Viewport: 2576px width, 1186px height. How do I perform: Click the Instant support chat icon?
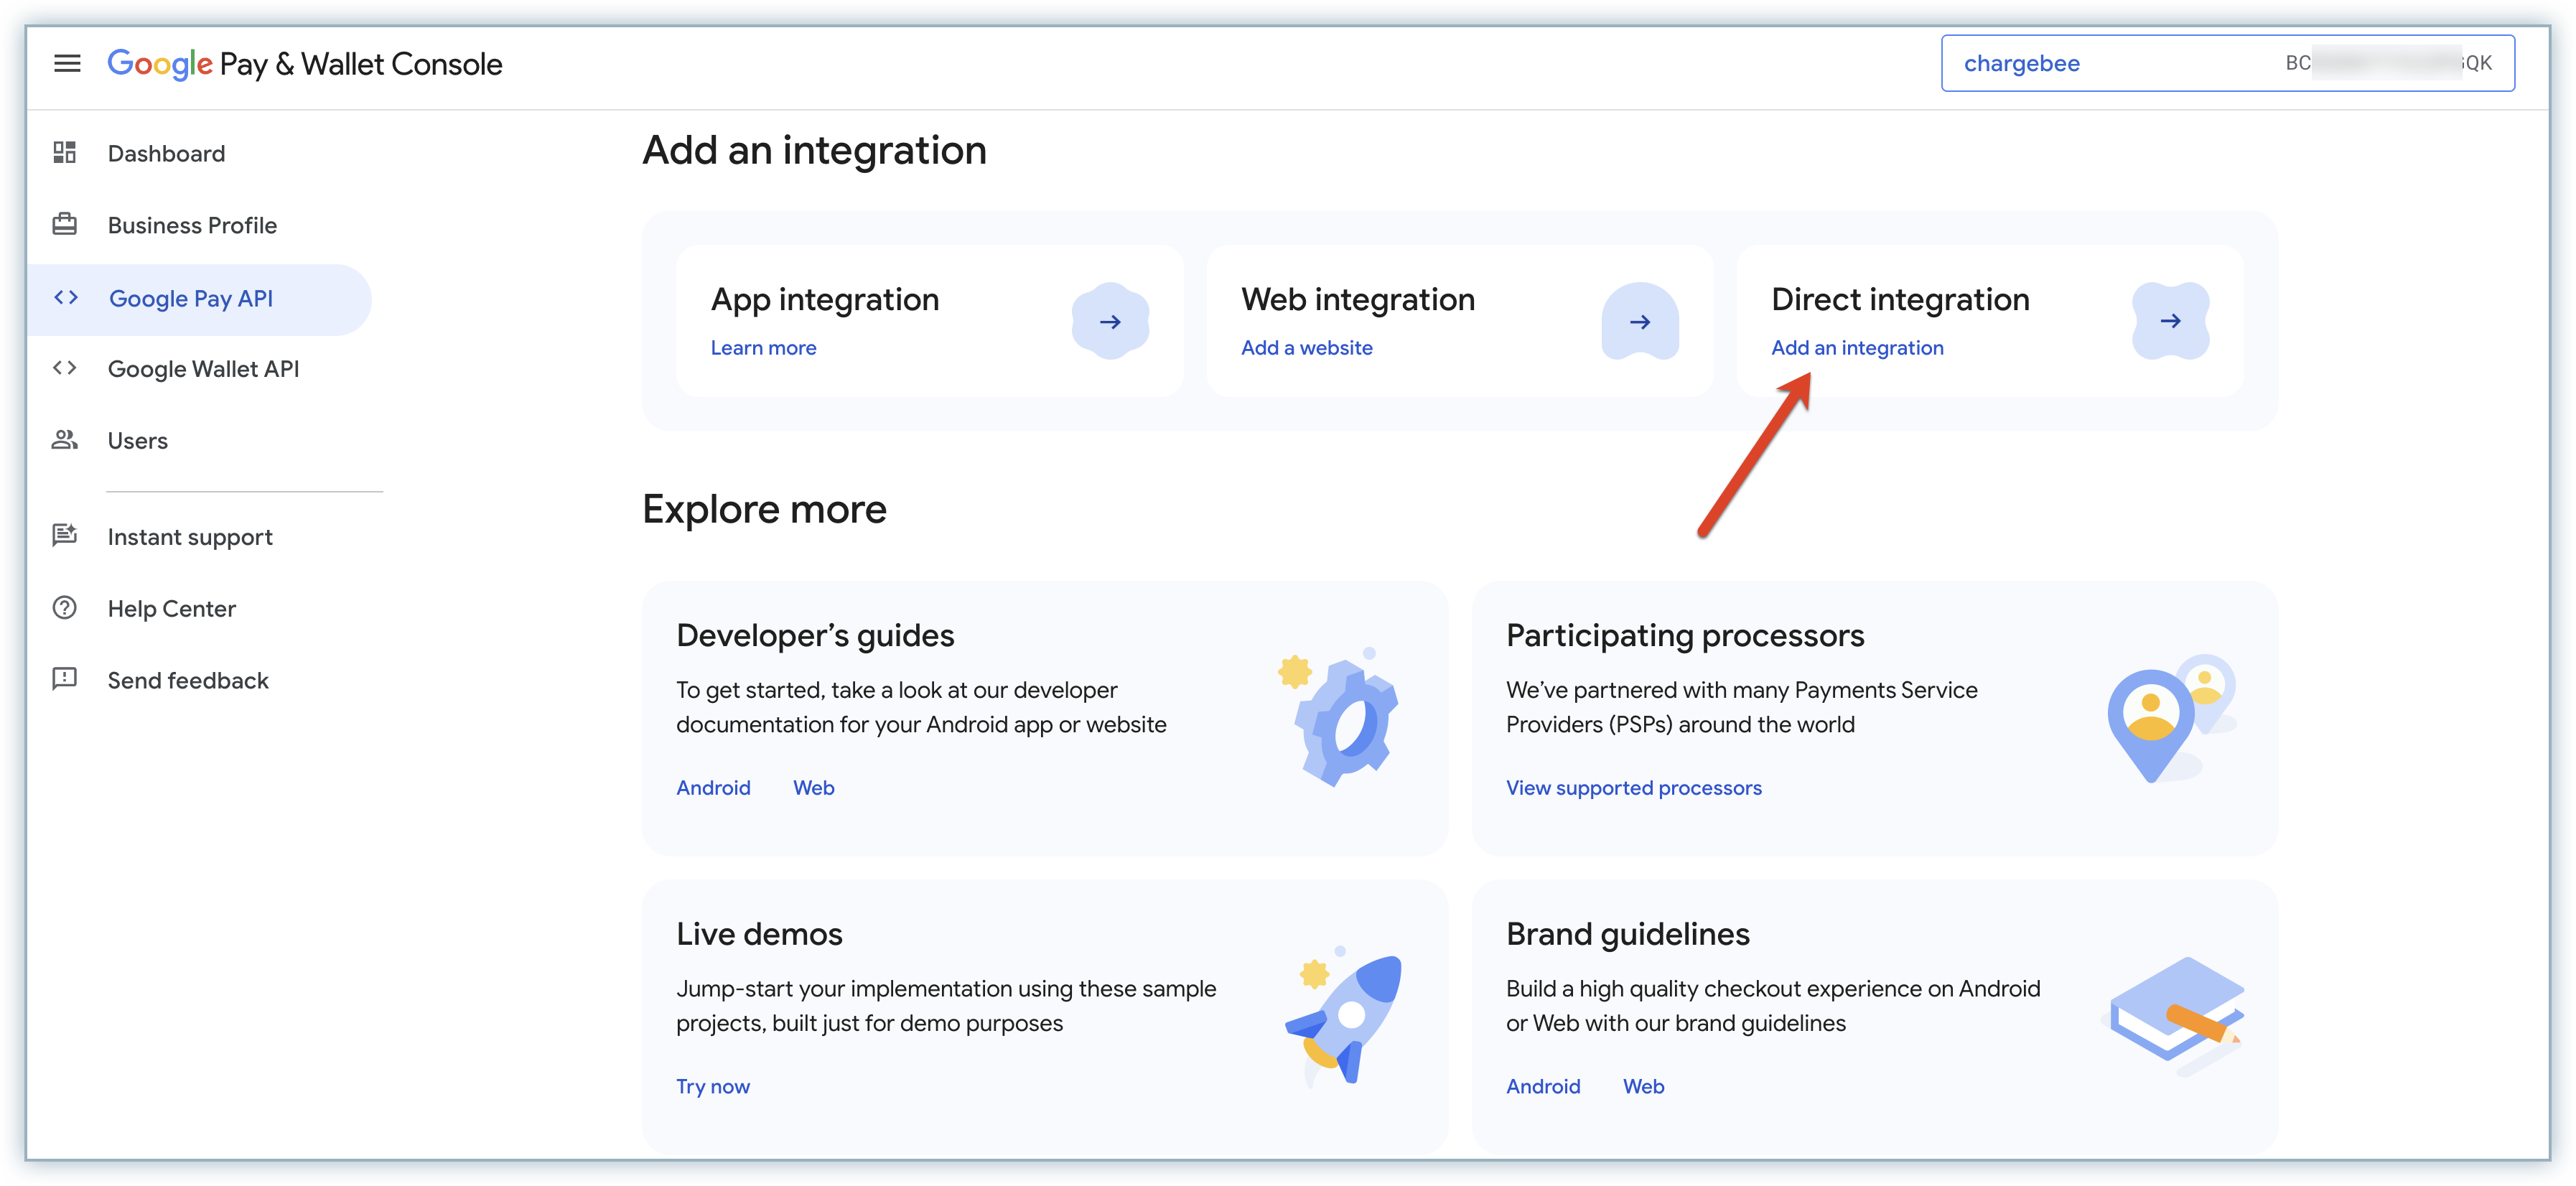pos(65,536)
